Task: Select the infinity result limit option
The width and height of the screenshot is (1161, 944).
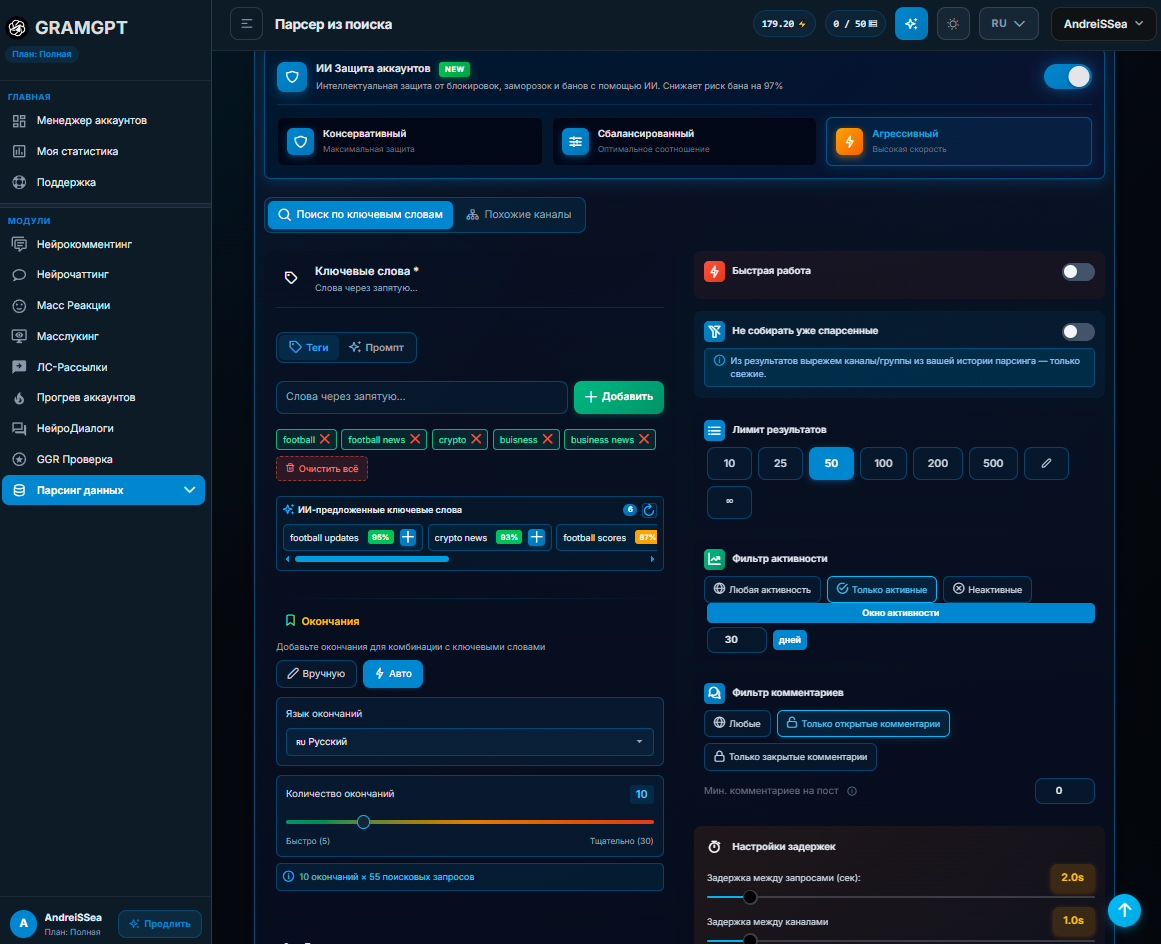Action: [729, 501]
